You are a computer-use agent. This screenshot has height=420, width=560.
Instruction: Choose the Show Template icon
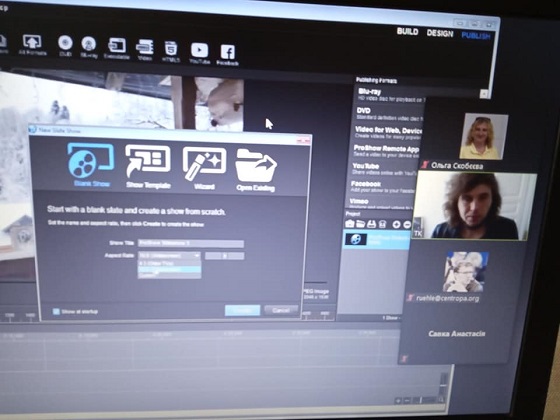click(x=148, y=166)
